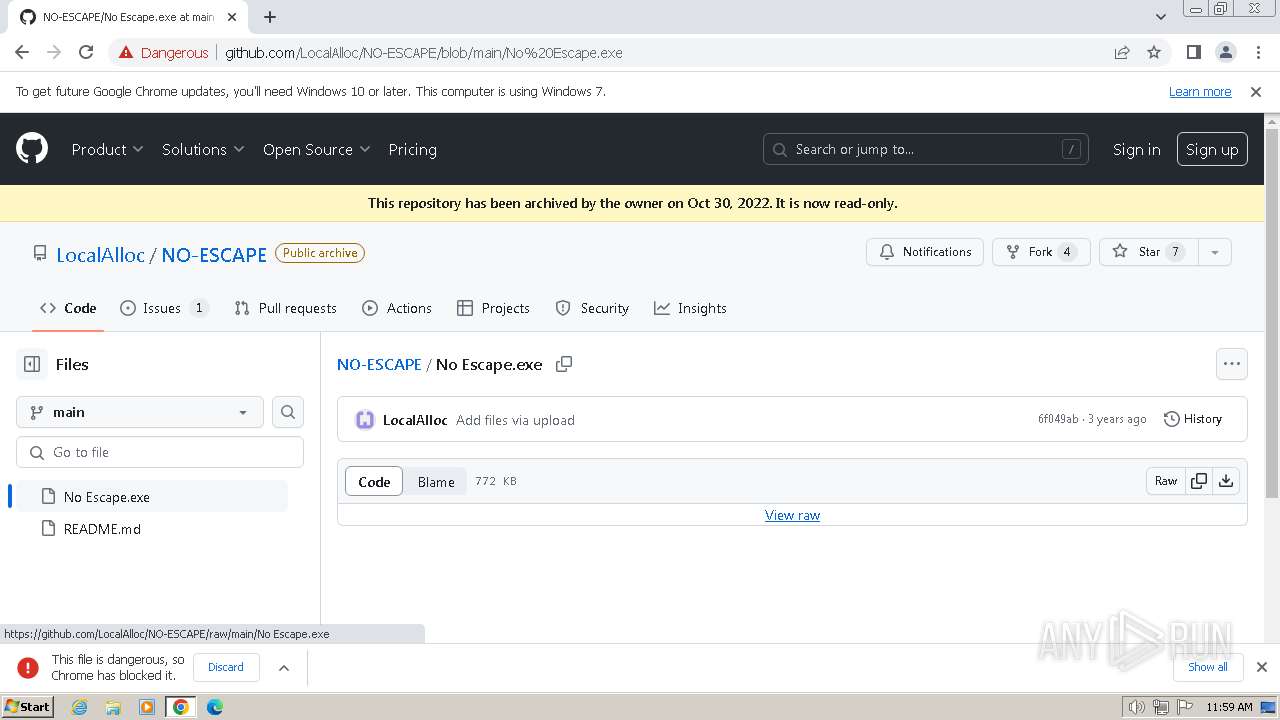Collapse the Files side panel icon
Screen dimensions: 1280x720
click(x=32, y=364)
